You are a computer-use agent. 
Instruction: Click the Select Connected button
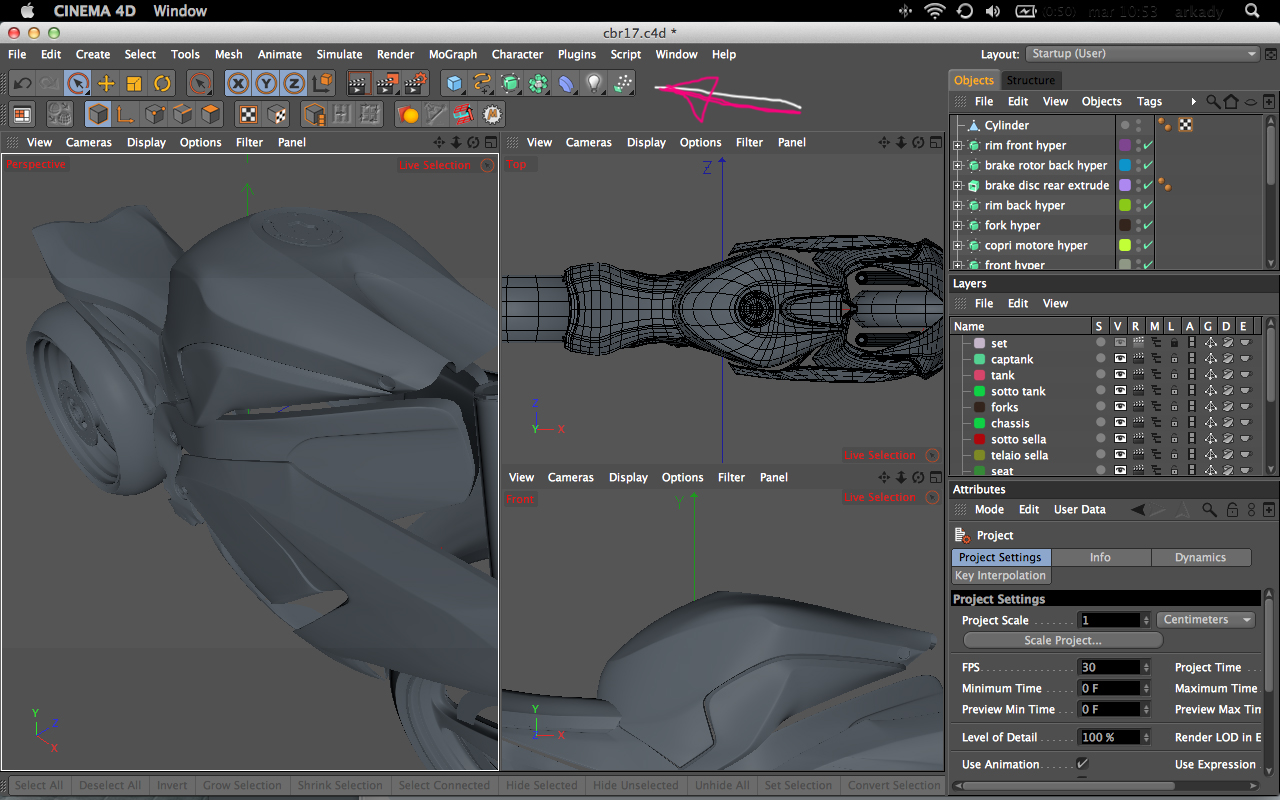click(444, 786)
